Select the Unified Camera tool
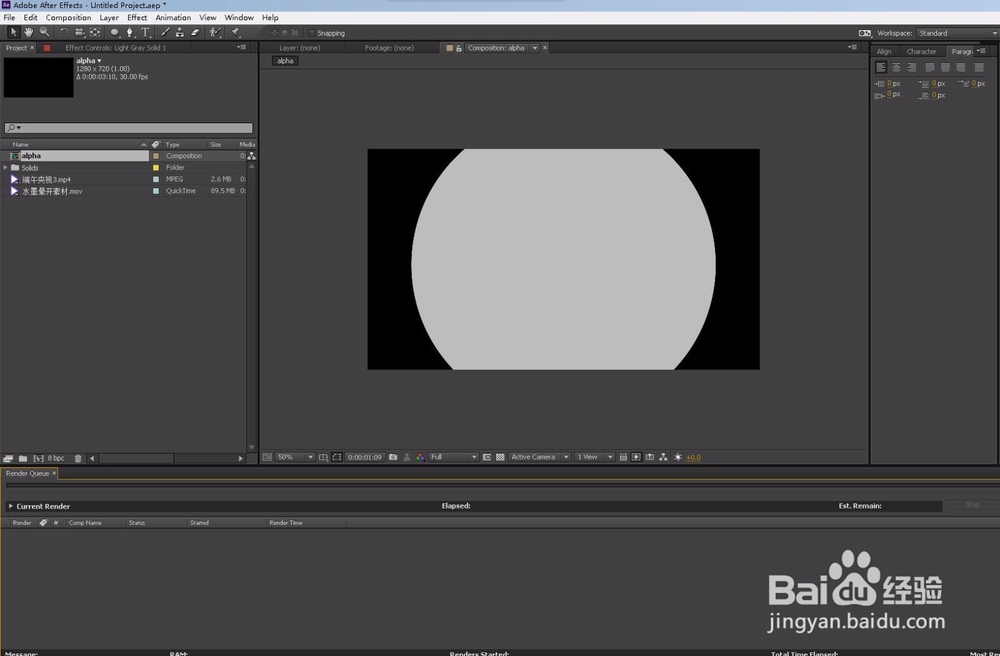 tap(79, 32)
